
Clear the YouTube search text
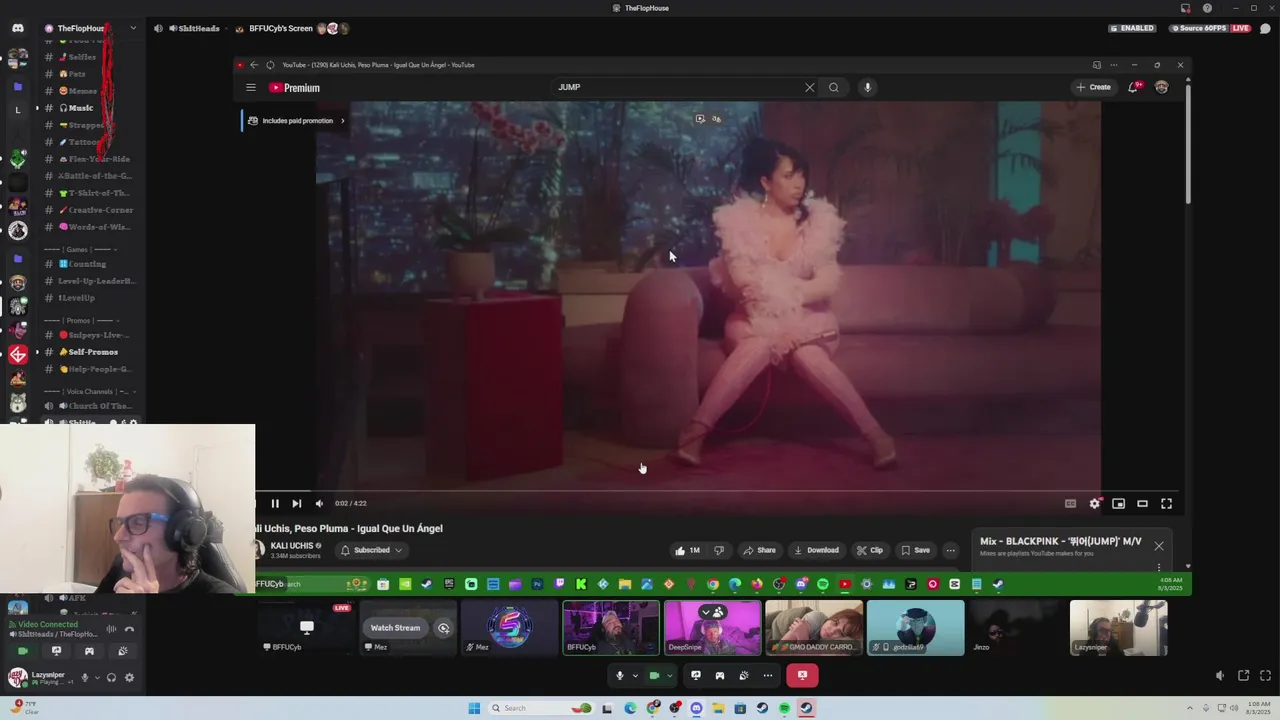pos(810,87)
